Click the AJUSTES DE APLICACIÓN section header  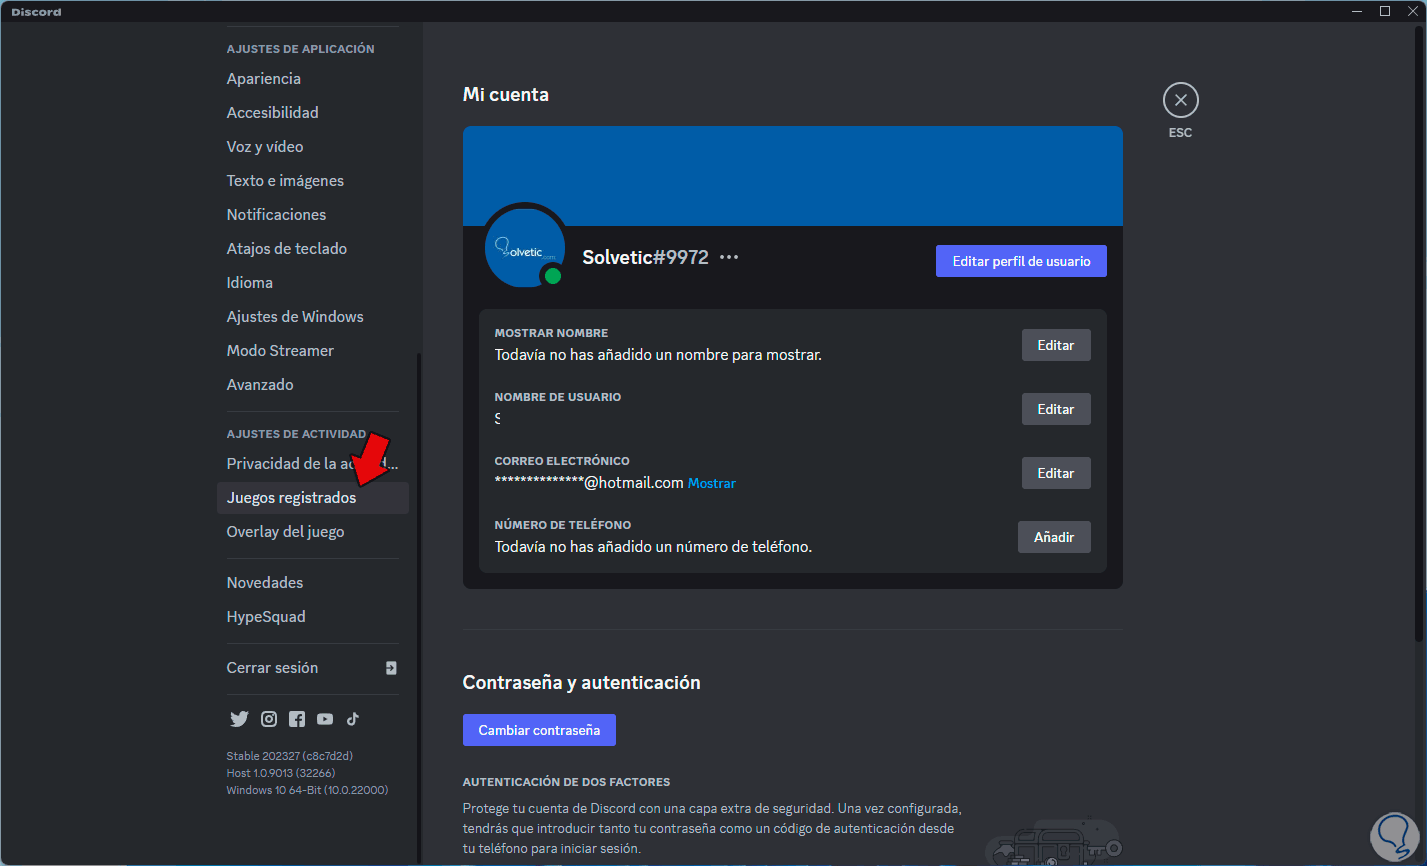pos(301,49)
